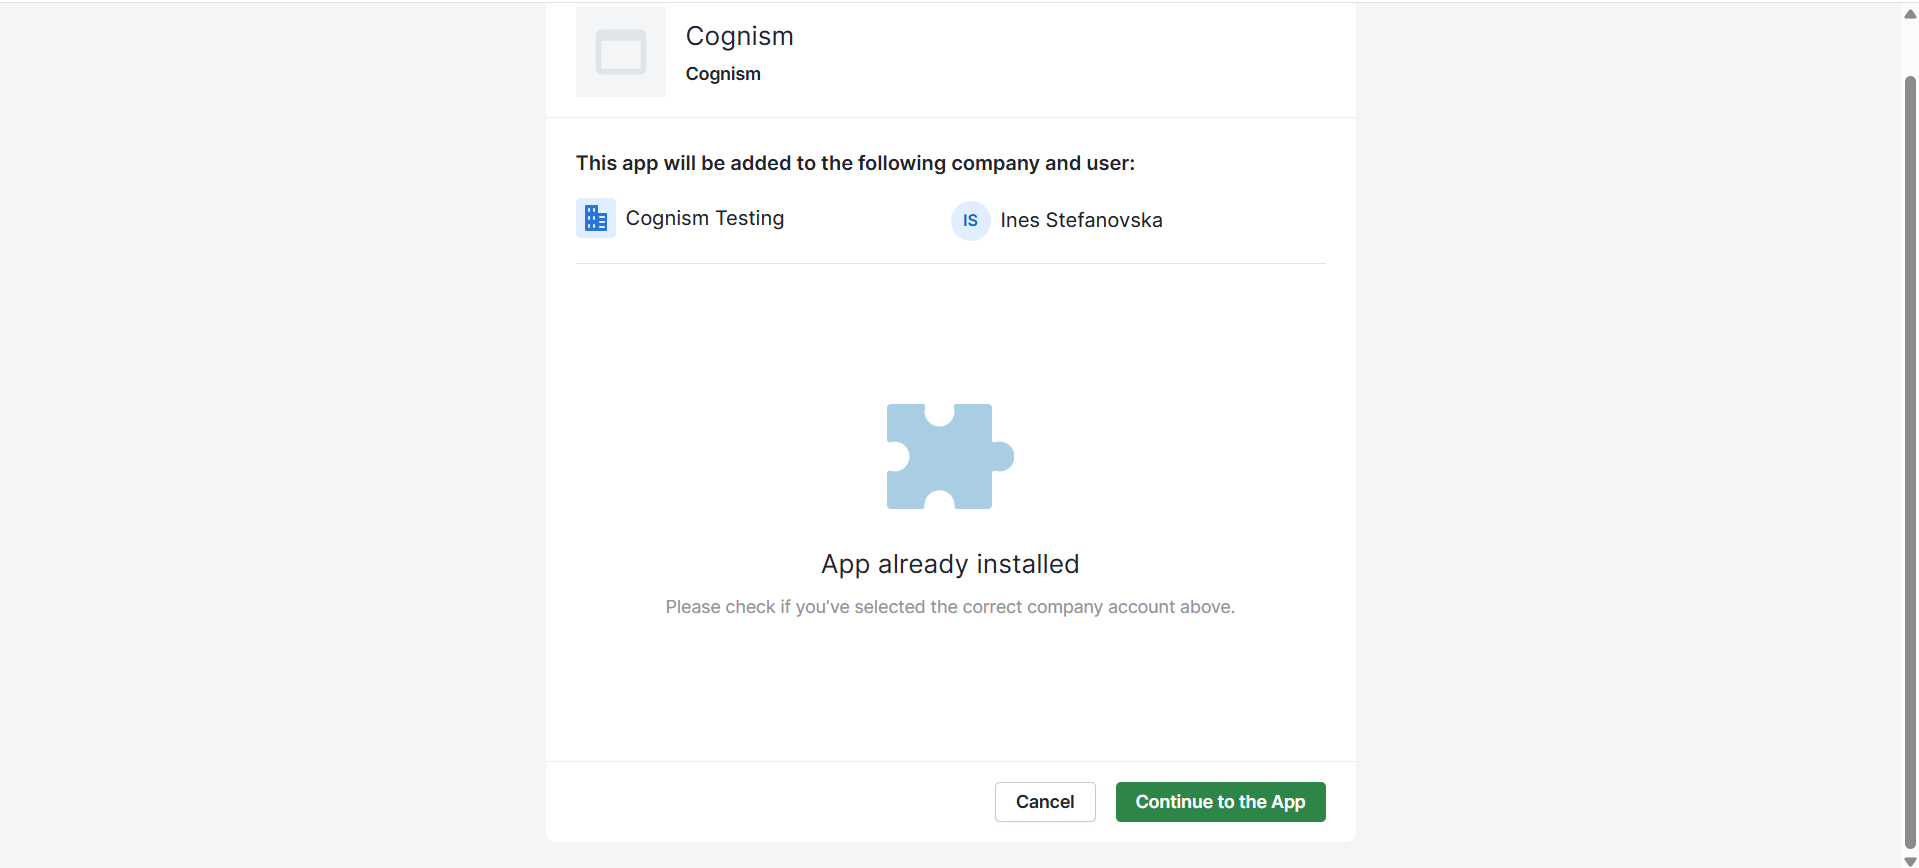Screen dimensions: 1919x868
Task: Click the 'Please check' hint message
Action: tap(950, 607)
